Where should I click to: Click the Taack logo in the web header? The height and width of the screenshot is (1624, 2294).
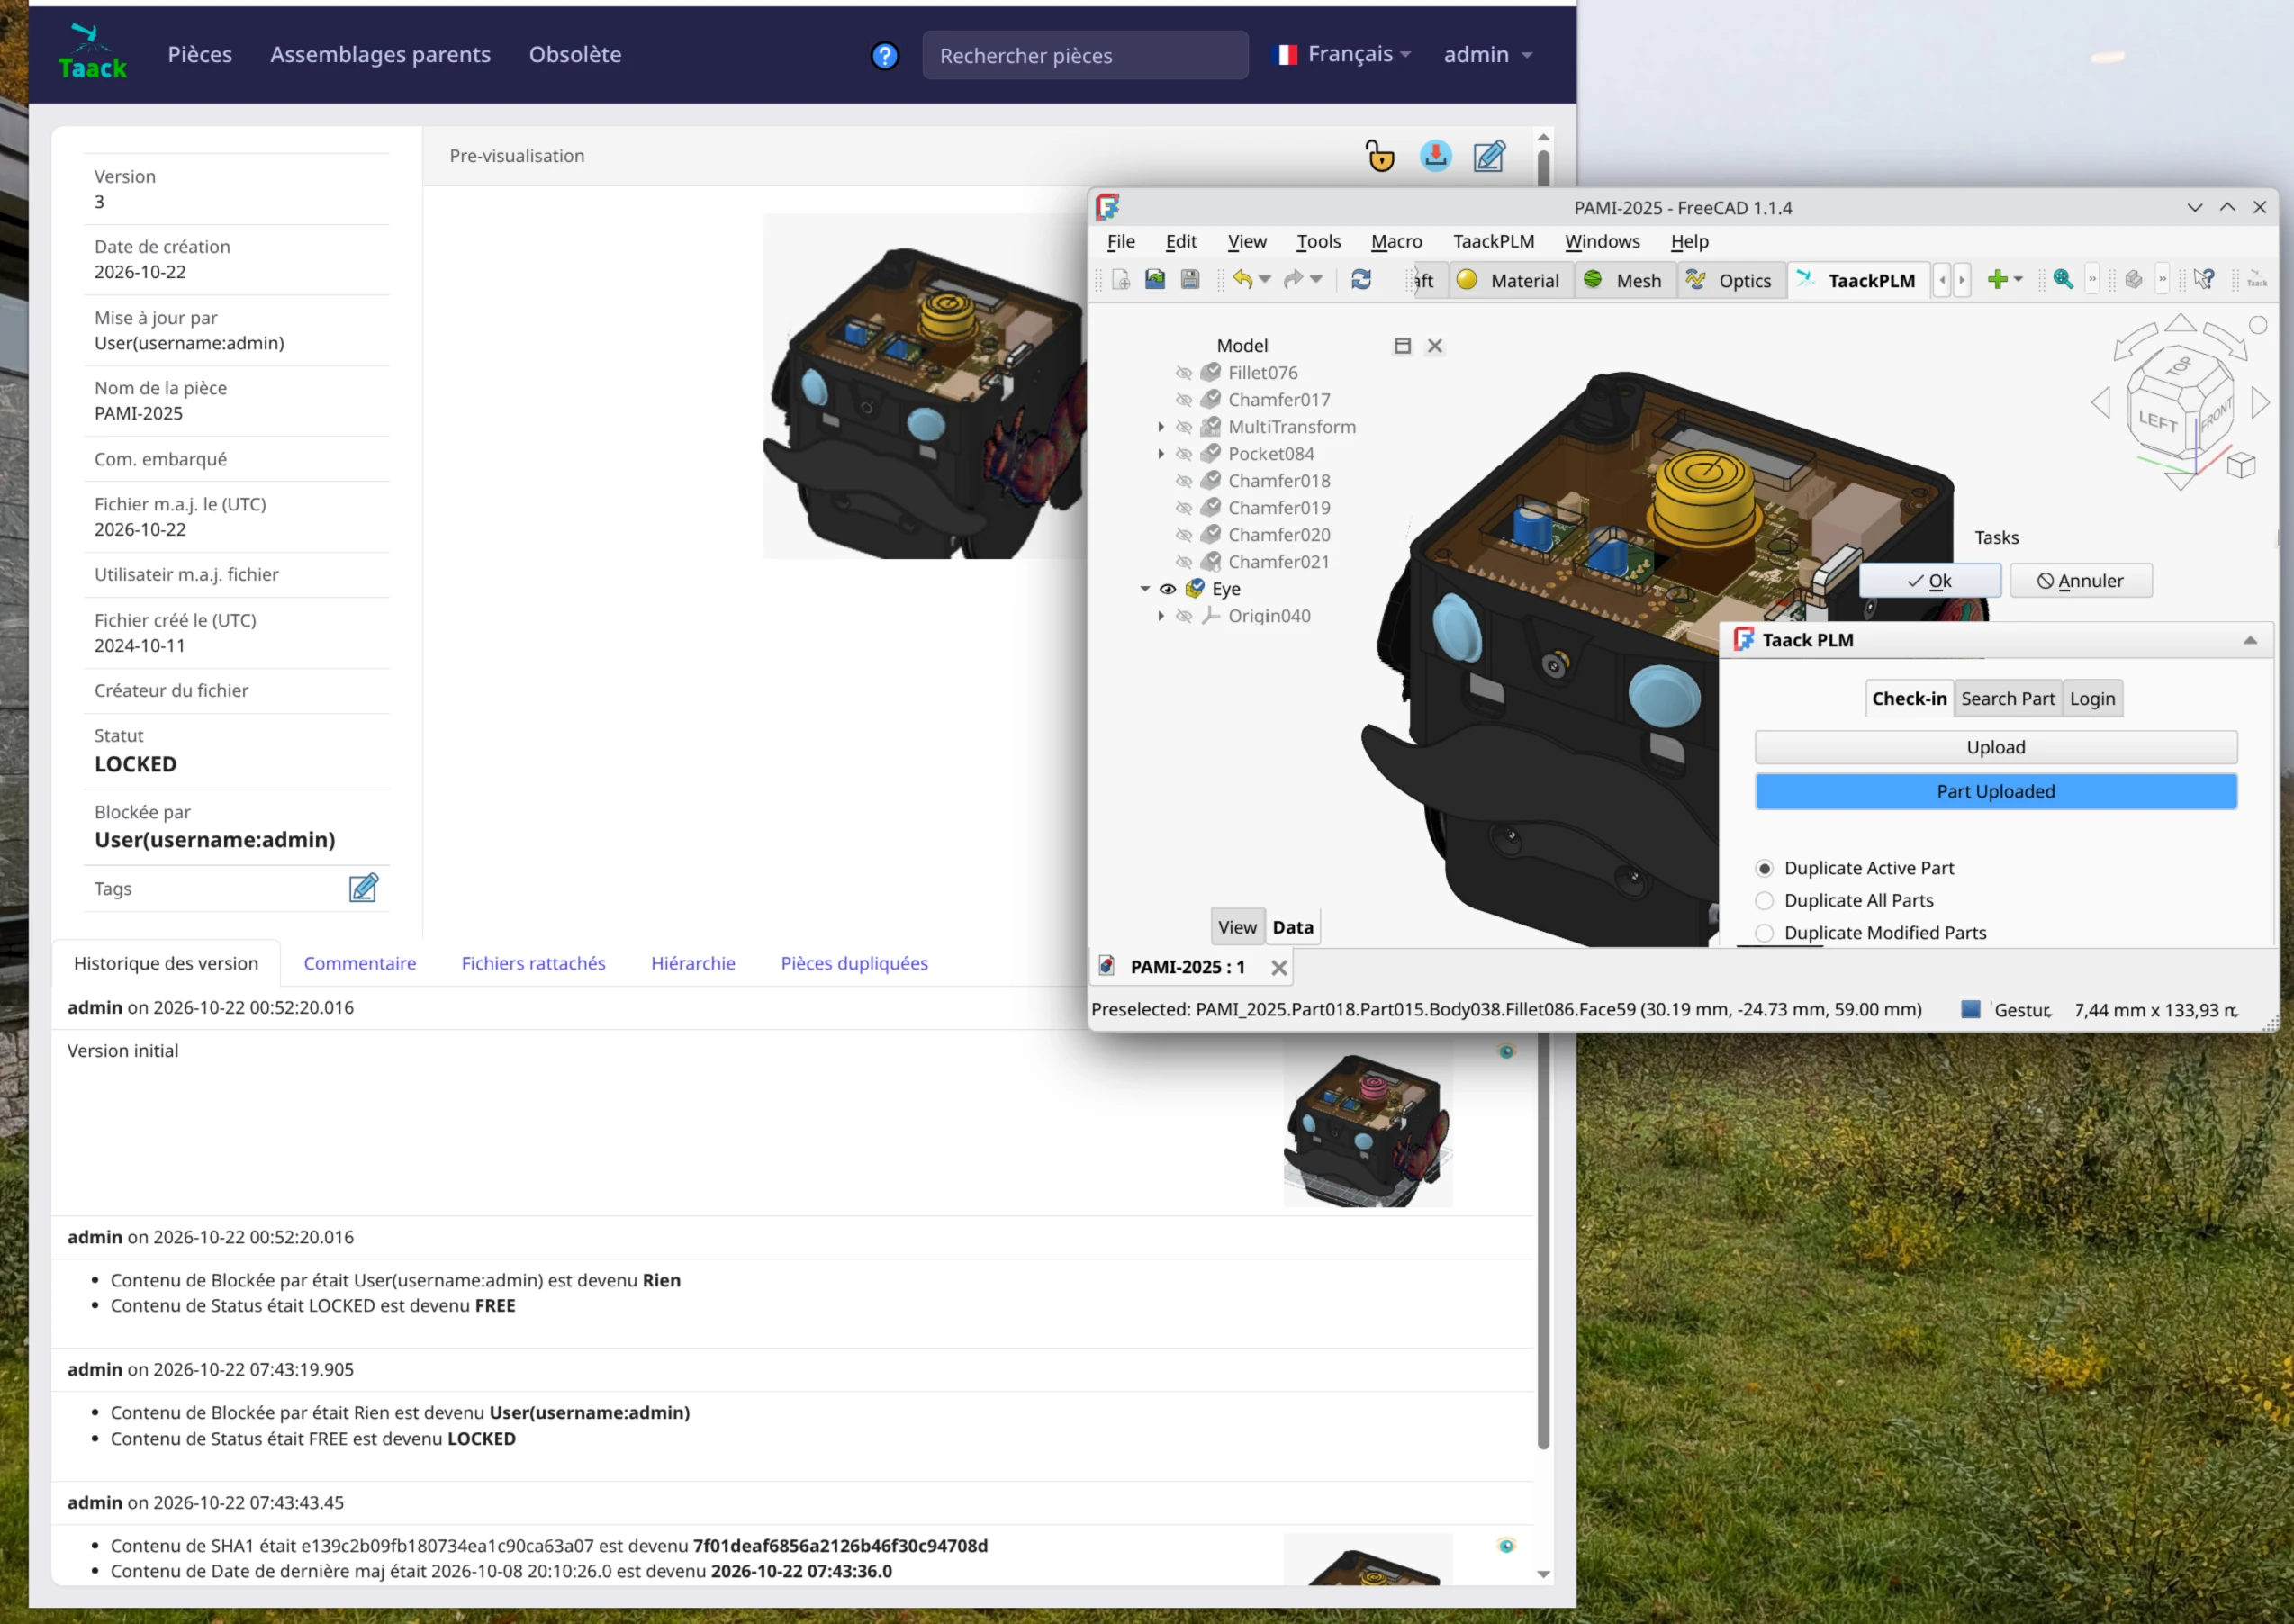click(92, 52)
